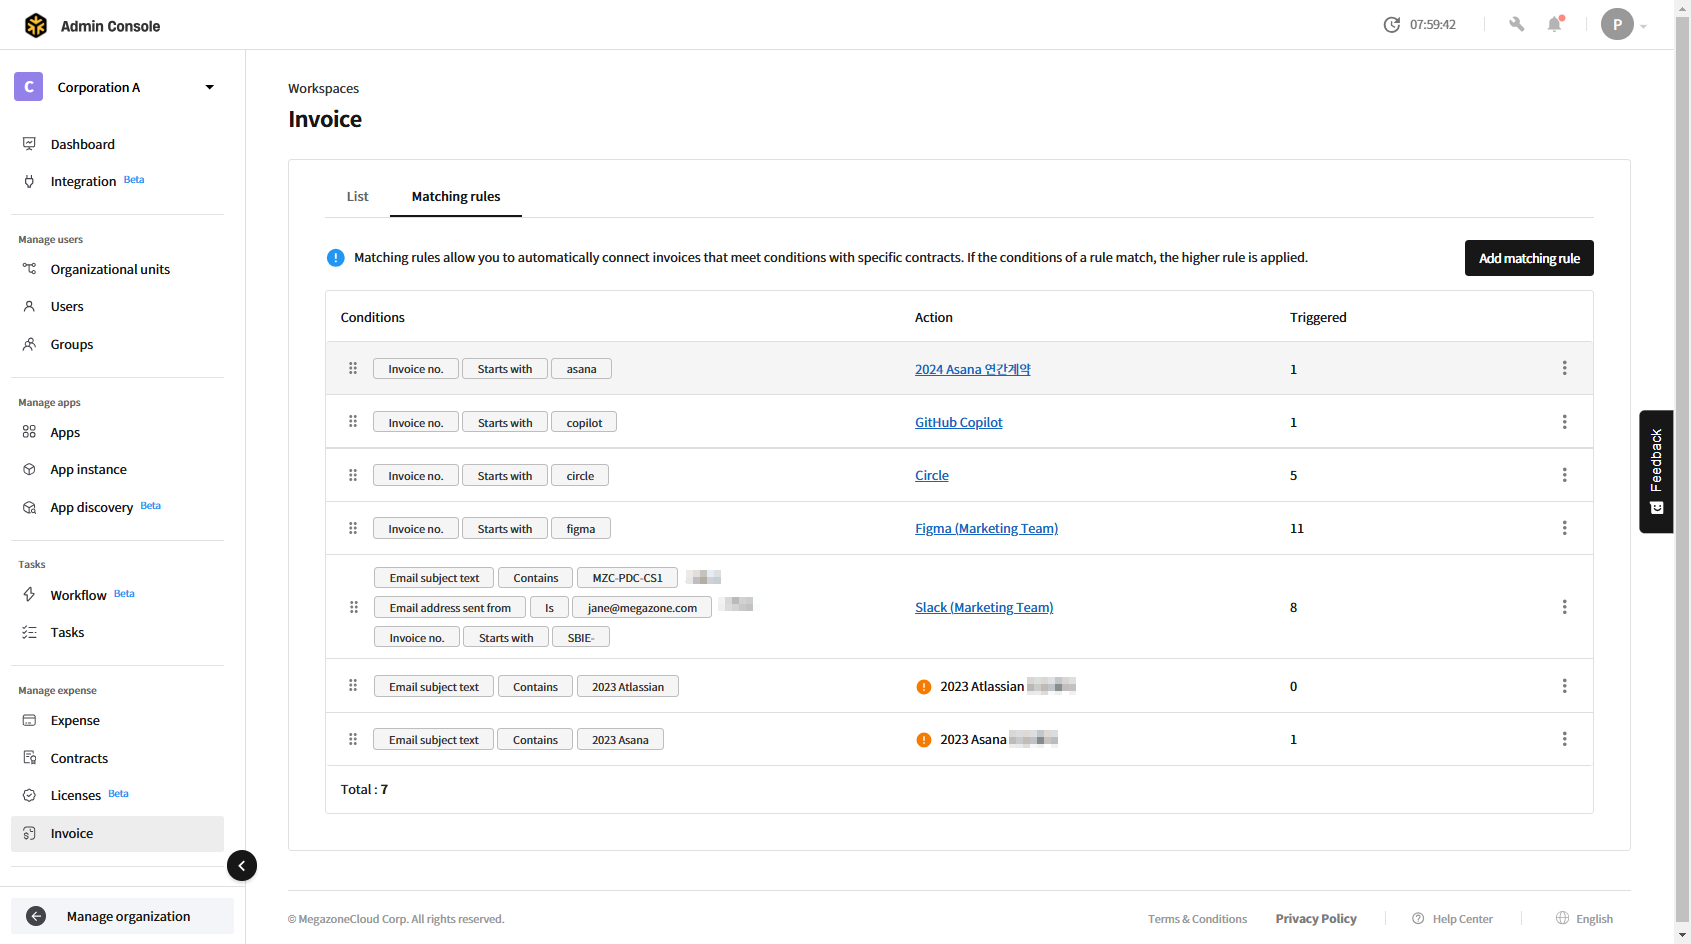Click the MZC-PDC-CS1 condition chip

[627, 577]
